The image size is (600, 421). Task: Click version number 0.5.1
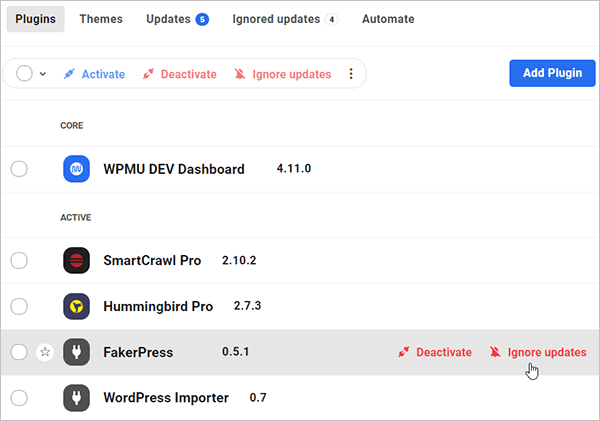pyautogui.click(x=235, y=352)
